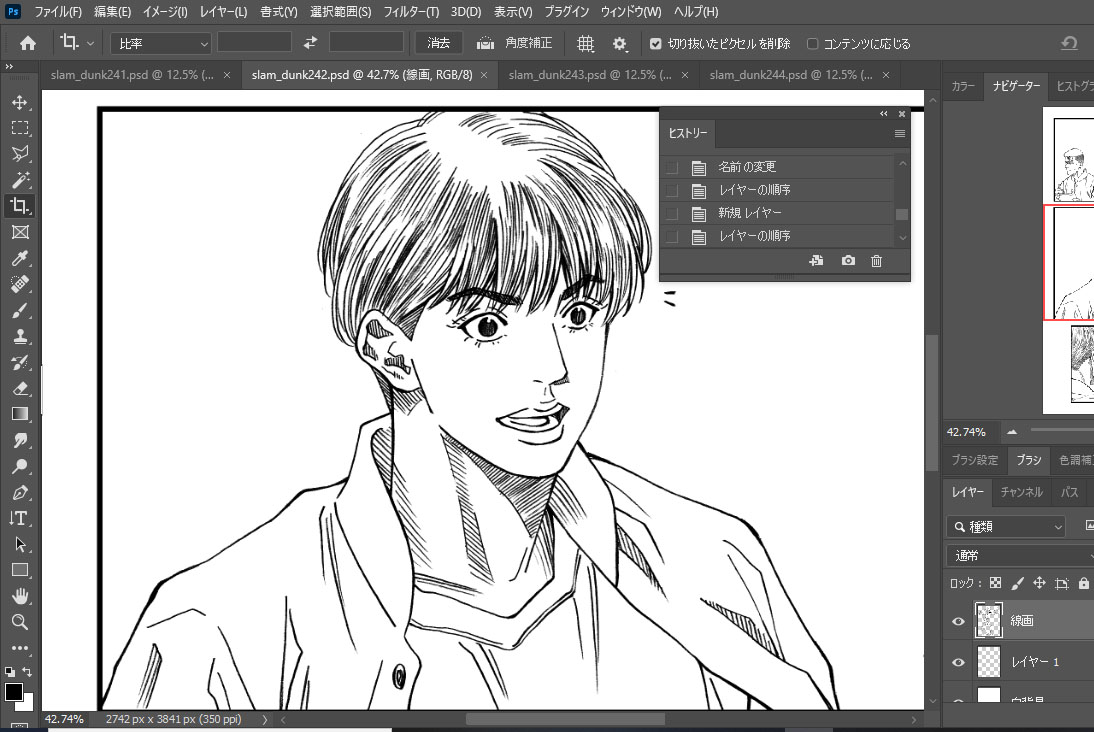Enable コンテンツに応じる checkbox
This screenshot has width=1094, height=732.
pyautogui.click(x=812, y=44)
